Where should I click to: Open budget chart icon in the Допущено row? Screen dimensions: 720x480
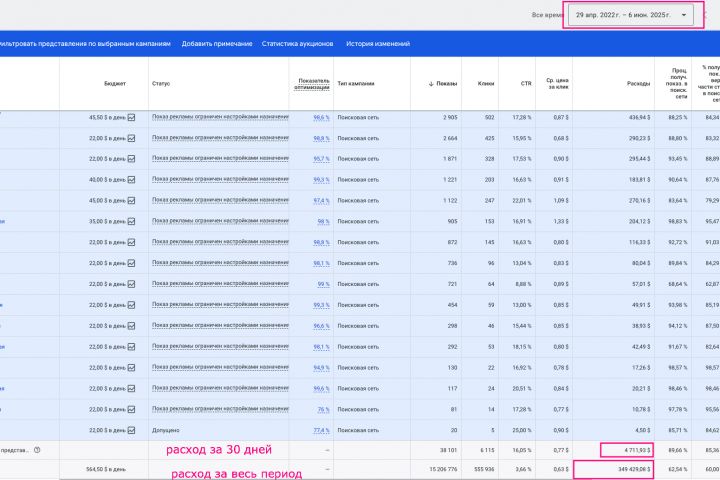(131, 430)
